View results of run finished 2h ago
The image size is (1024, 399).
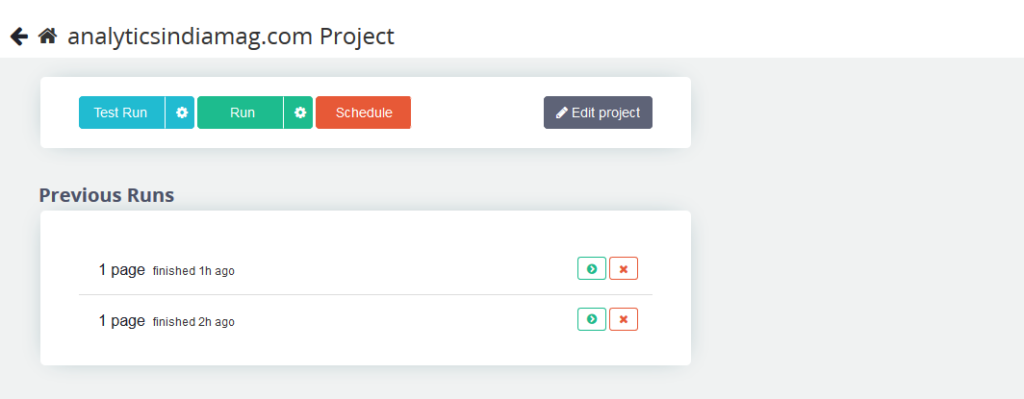tap(592, 319)
